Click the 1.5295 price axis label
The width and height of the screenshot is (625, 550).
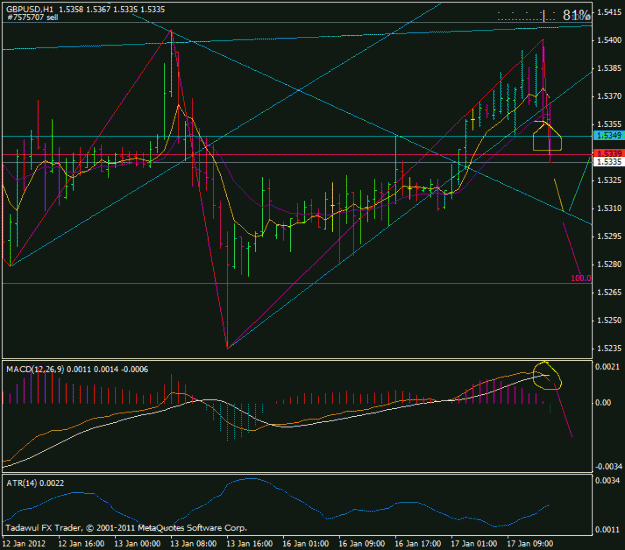609,236
